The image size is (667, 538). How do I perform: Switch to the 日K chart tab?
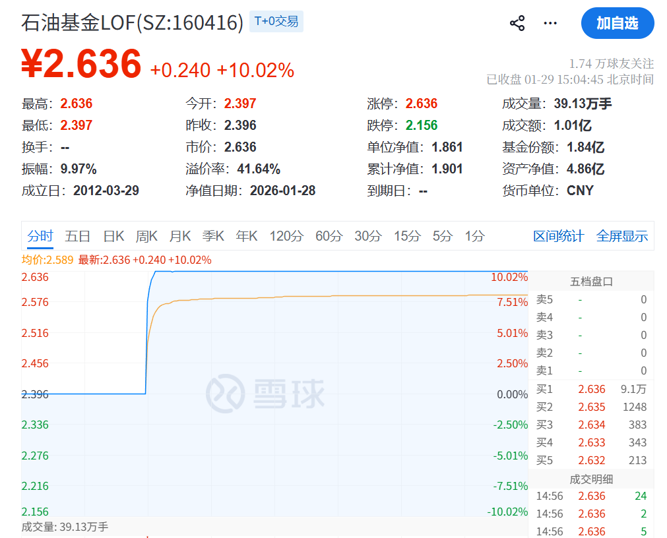[113, 236]
